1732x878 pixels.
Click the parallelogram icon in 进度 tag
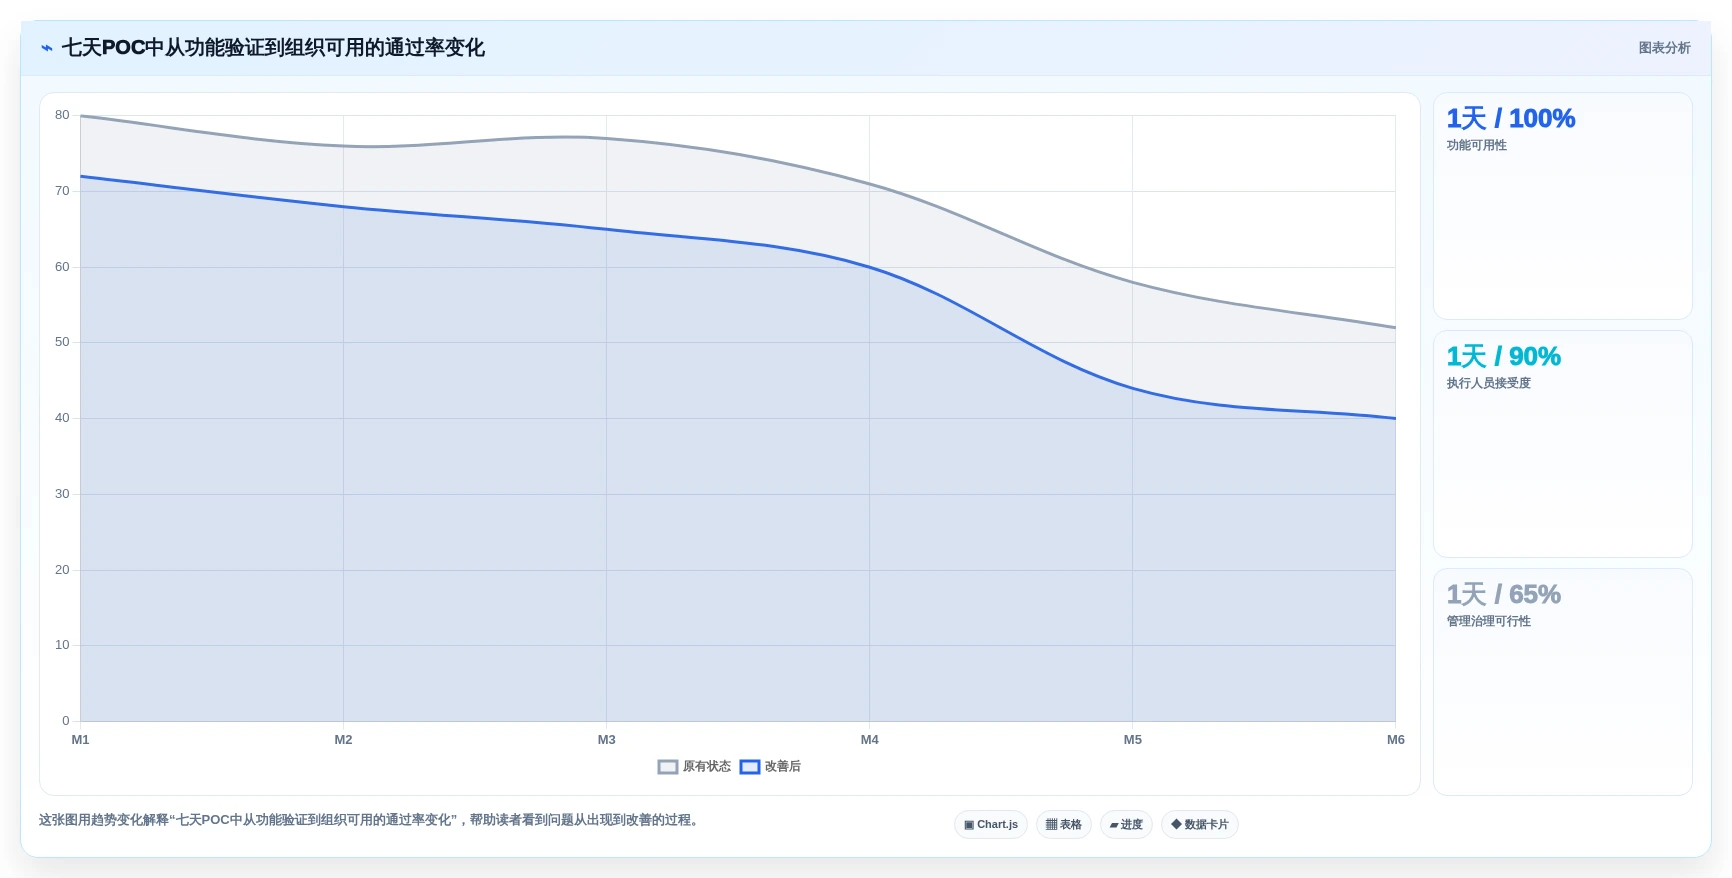point(1114,825)
